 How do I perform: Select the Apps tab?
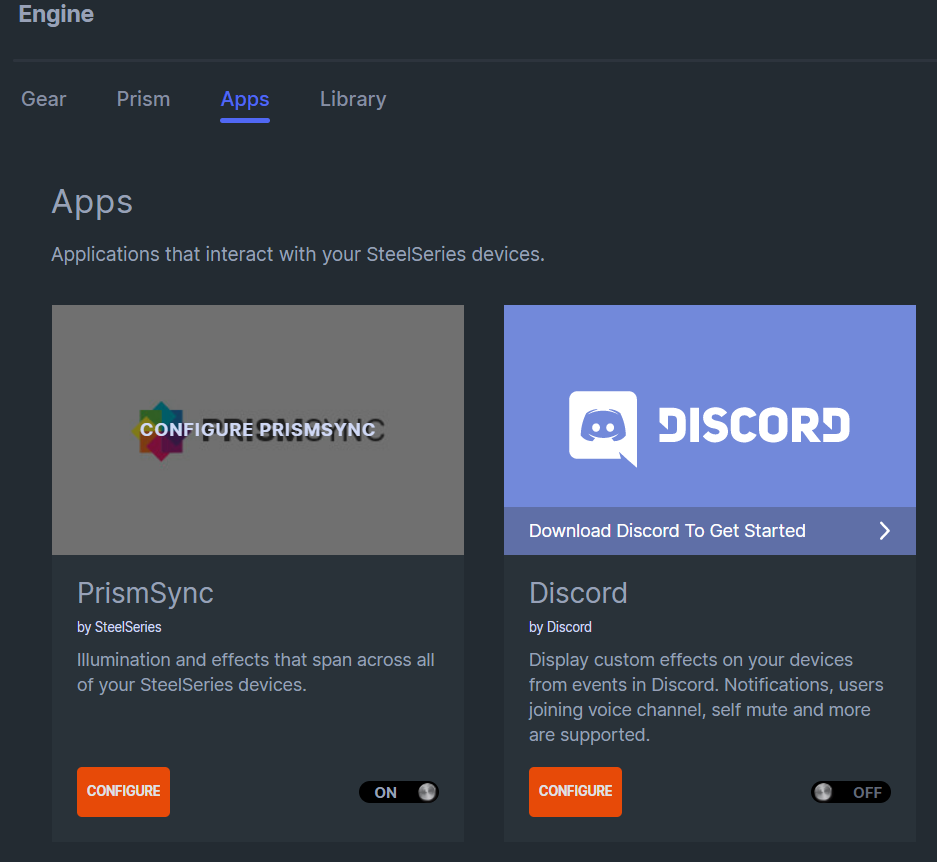[x=245, y=99]
